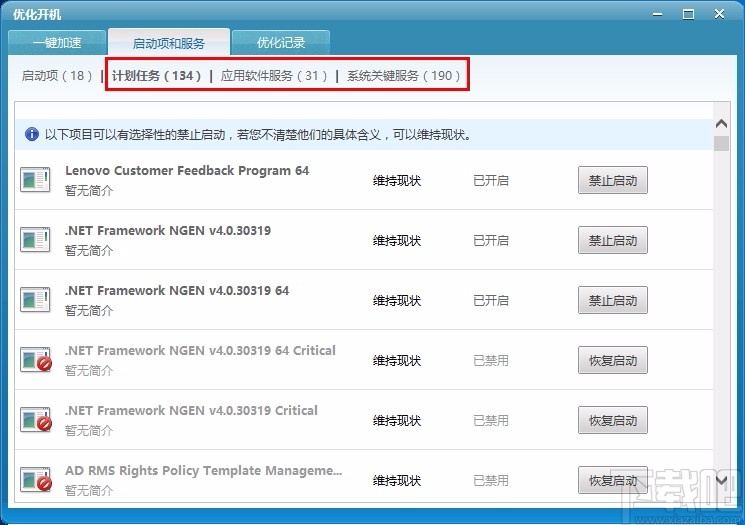Show 应用软件服务 (31) list
Image resolution: width=745 pixels, height=525 pixels.
click(x=274, y=76)
